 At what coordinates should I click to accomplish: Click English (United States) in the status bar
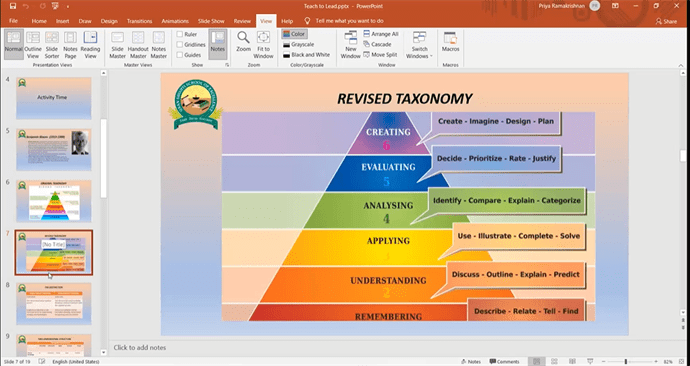tap(76, 362)
